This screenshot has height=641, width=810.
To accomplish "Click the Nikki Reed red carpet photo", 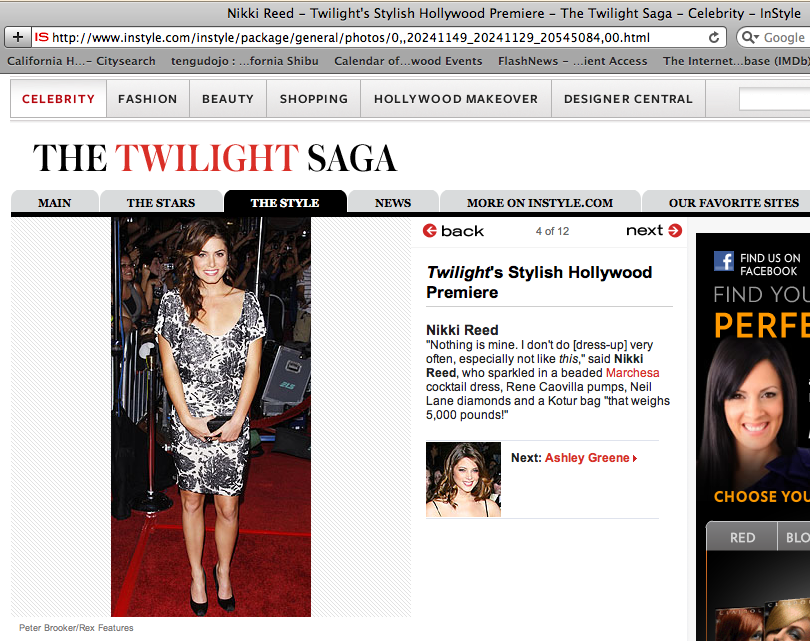I will (211, 417).
